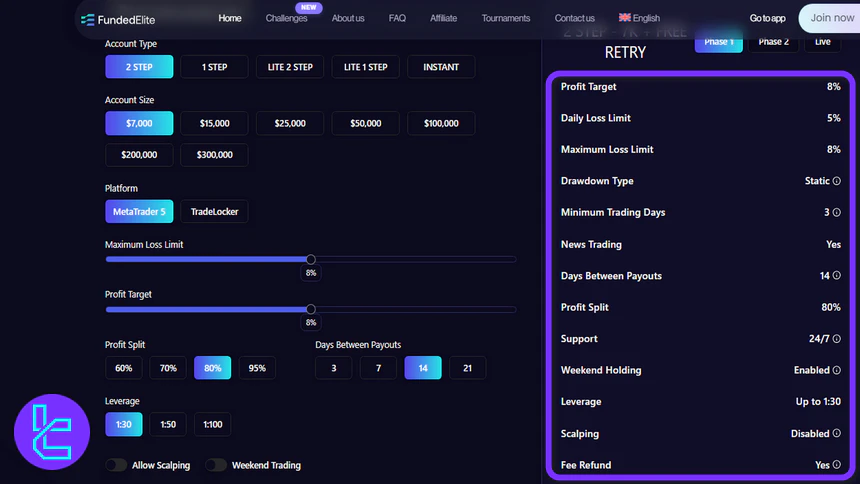This screenshot has width=860, height=484.
Task: Click info icon beside Minimum Trading Days
Action: (x=837, y=213)
